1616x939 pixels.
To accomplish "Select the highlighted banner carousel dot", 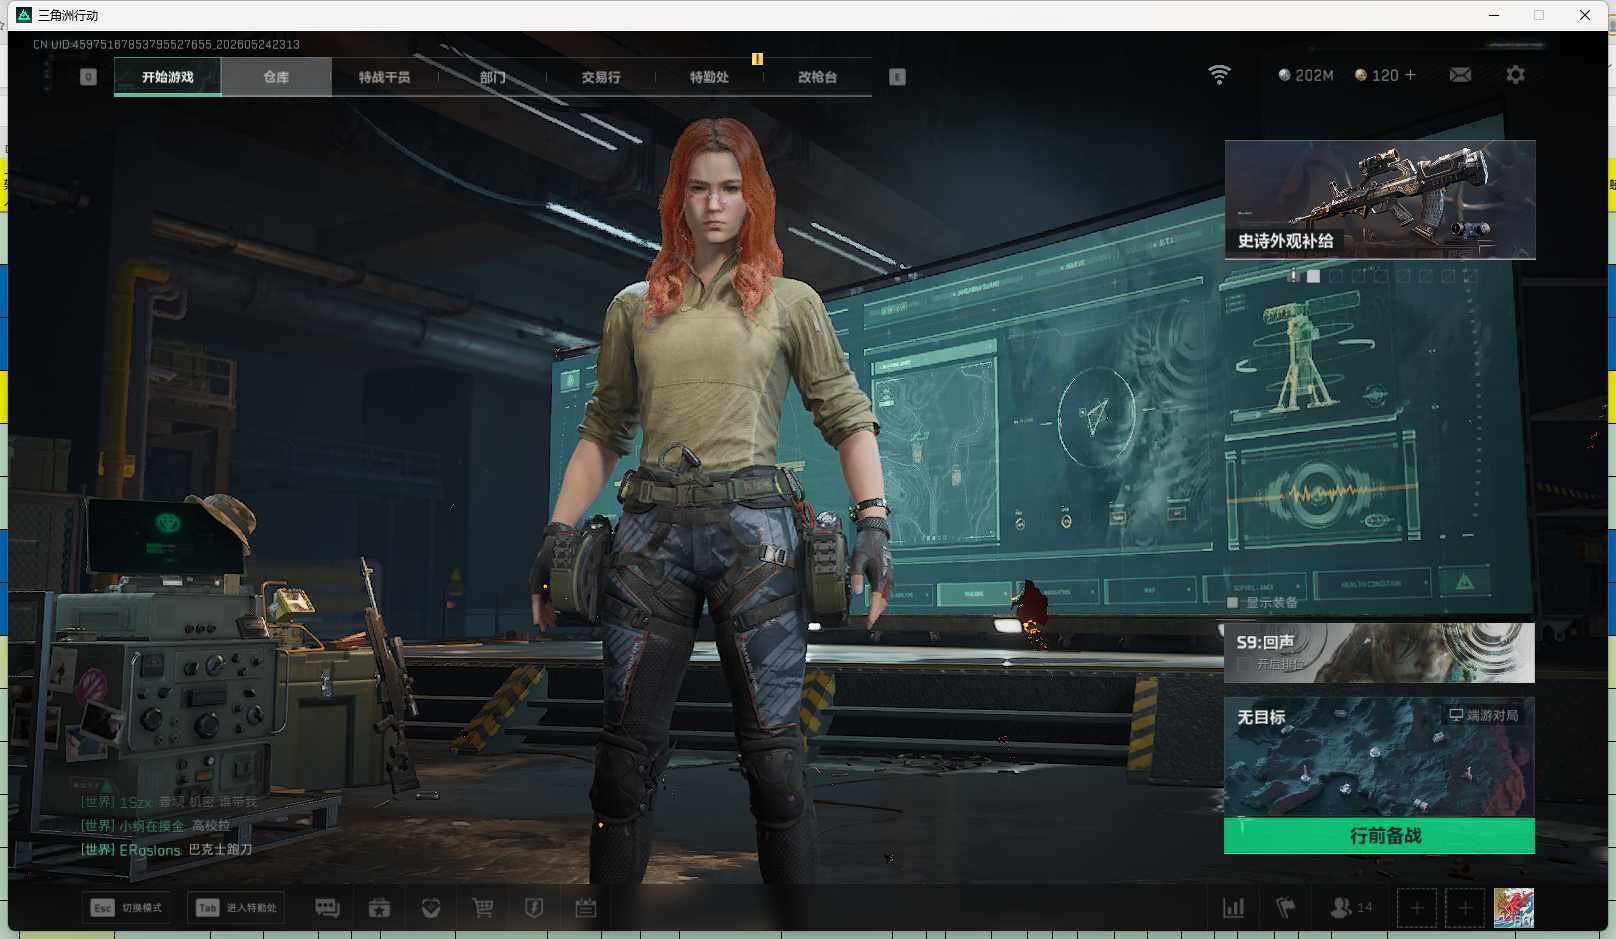I will (1313, 276).
